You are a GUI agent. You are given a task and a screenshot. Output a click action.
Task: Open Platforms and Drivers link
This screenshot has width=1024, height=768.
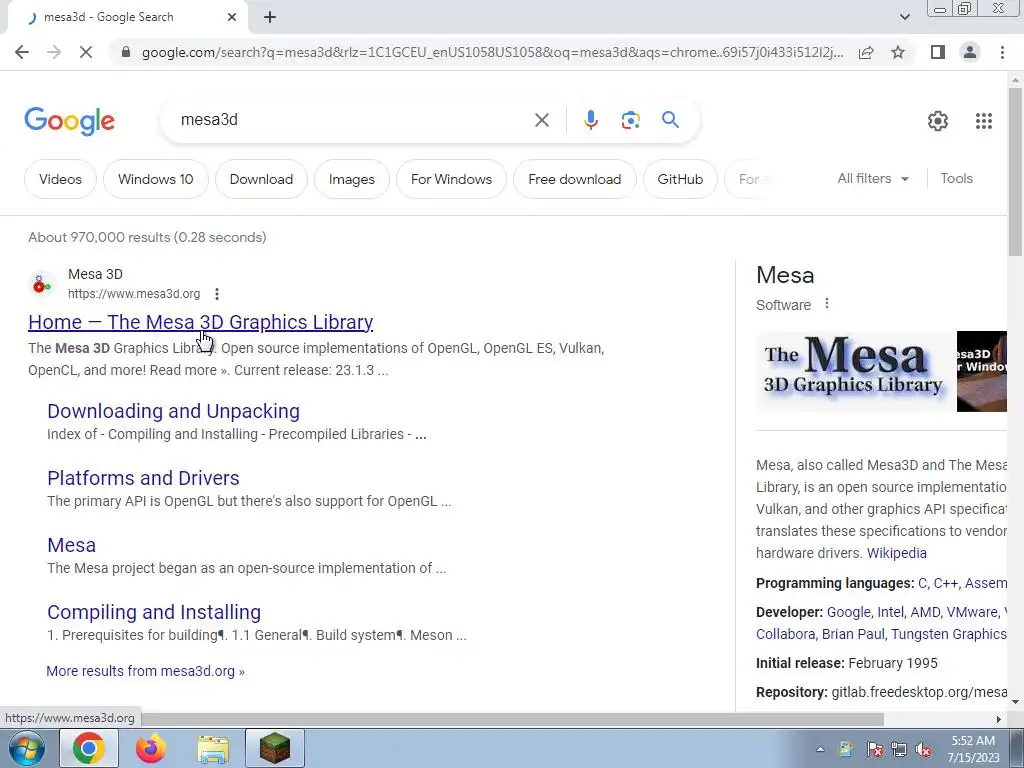point(143,478)
